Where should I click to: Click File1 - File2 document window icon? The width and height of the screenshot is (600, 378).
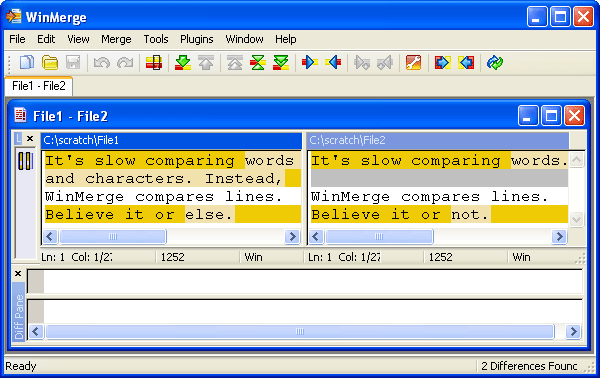(20, 115)
